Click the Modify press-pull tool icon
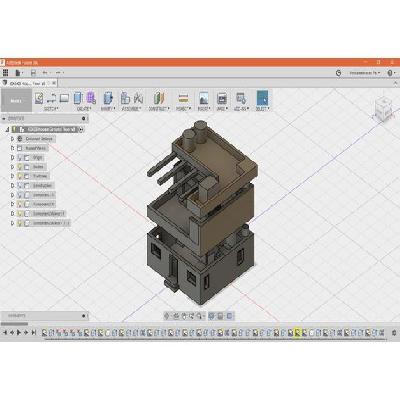The width and height of the screenshot is (400, 400). (108, 98)
